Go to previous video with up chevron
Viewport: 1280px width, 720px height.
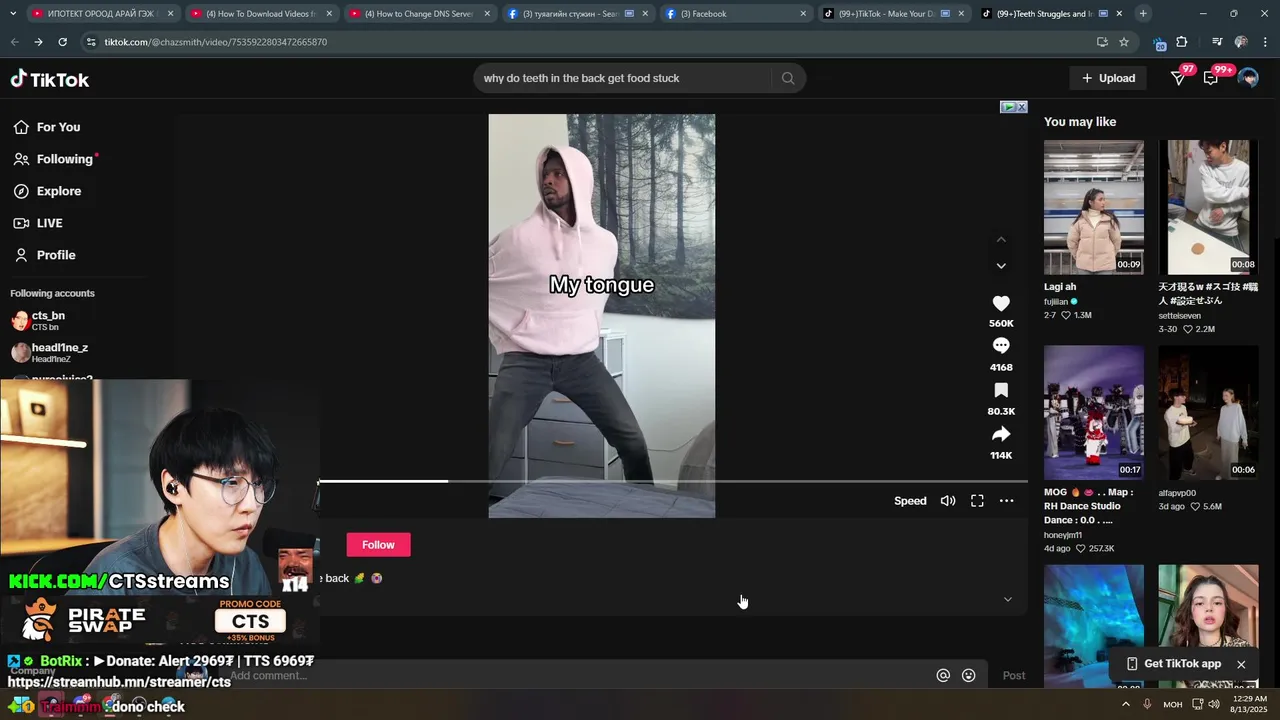click(1001, 240)
